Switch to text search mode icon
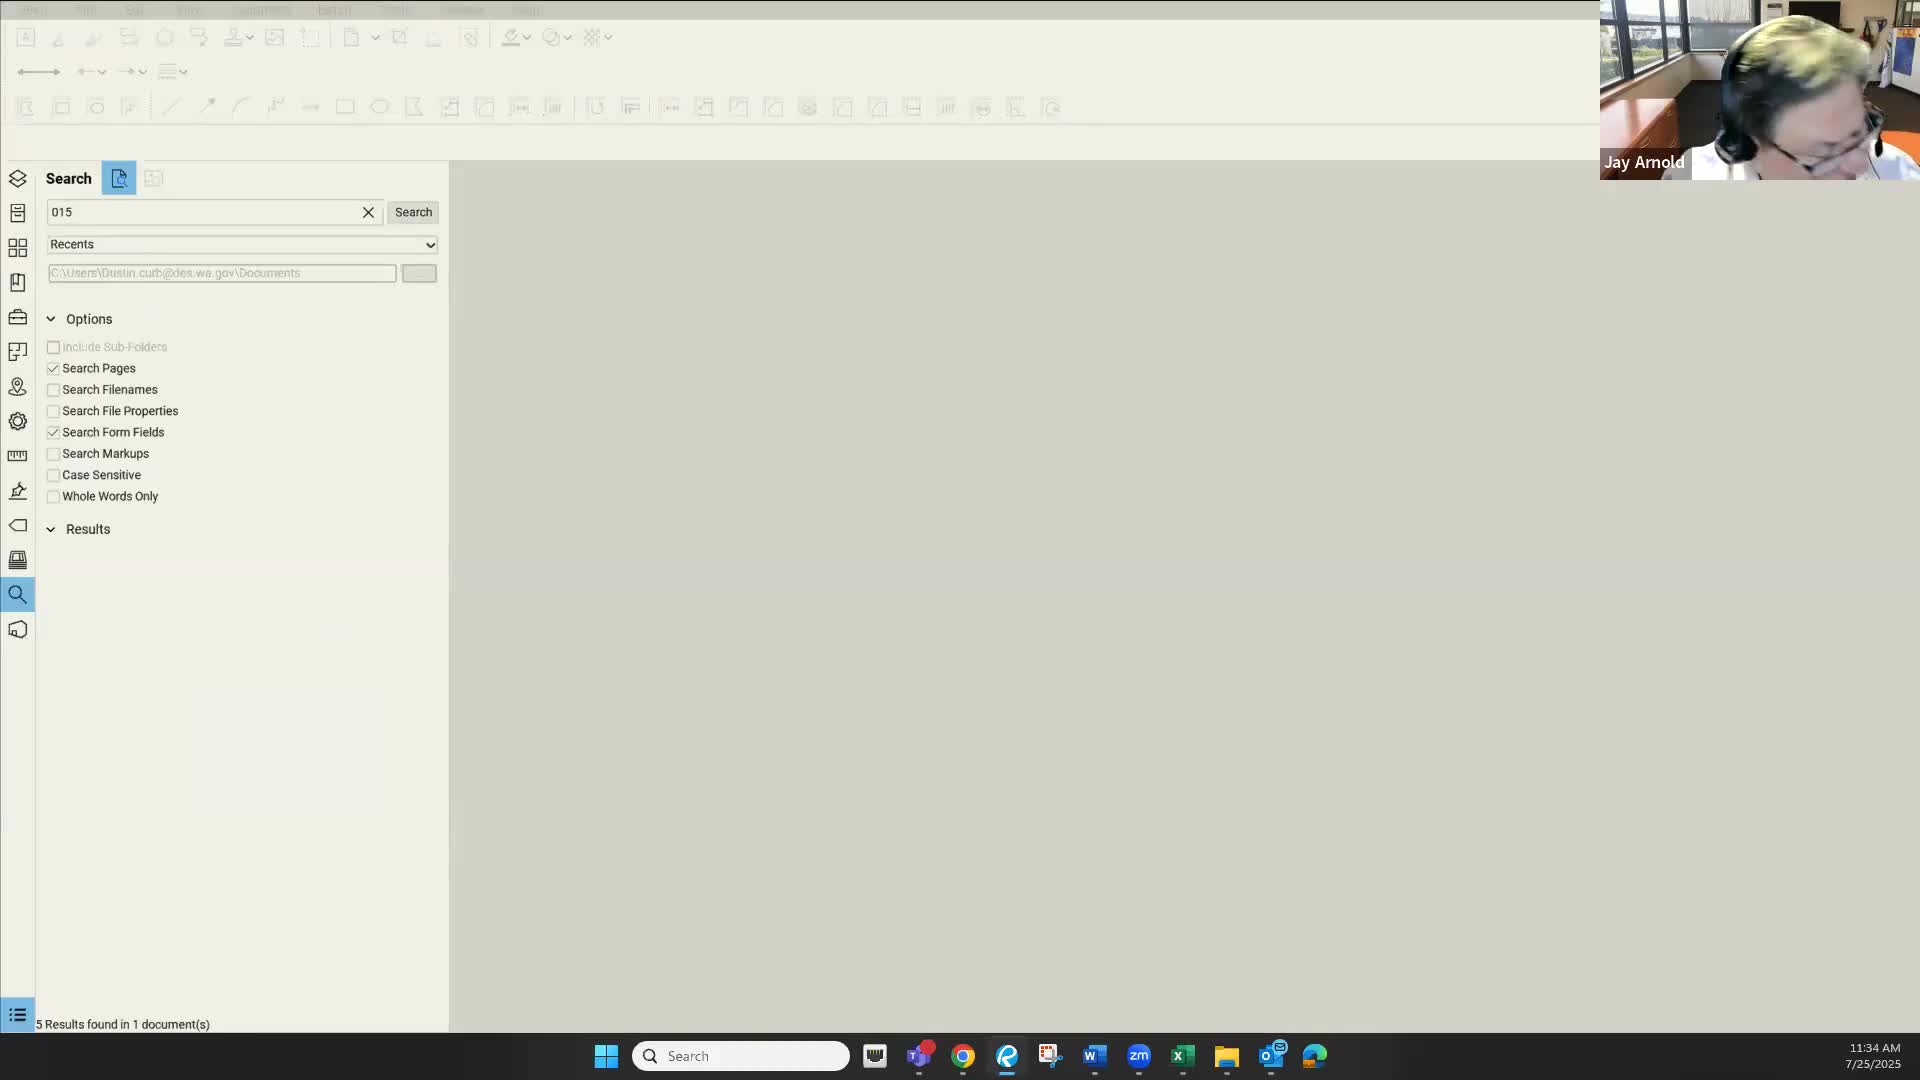 (119, 178)
